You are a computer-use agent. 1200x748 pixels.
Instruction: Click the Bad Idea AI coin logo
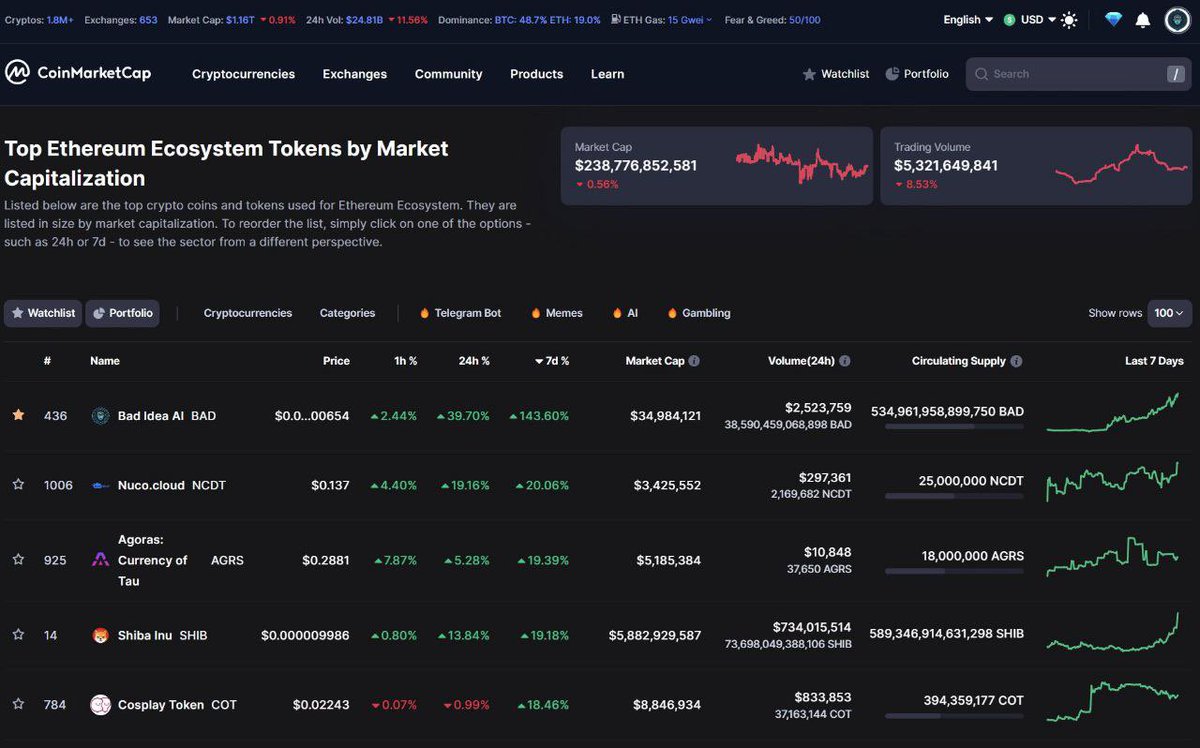click(x=100, y=416)
